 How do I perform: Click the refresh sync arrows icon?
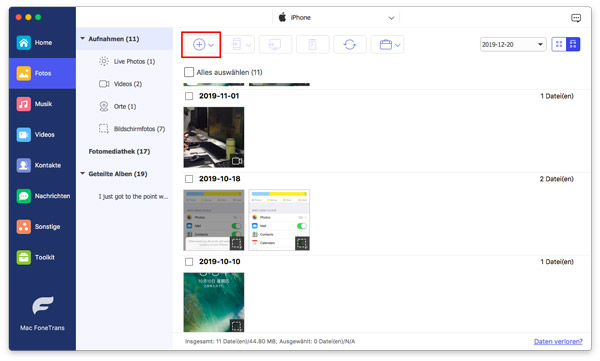tap(350, 44)
